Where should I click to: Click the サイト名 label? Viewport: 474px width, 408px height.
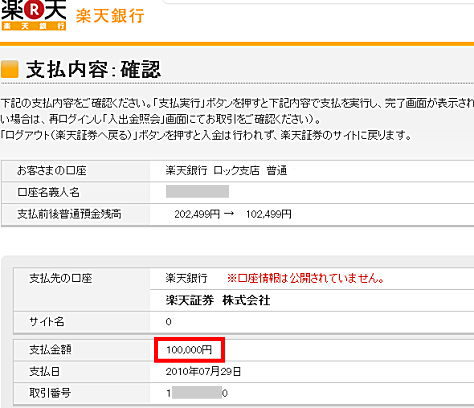[47, 322]
